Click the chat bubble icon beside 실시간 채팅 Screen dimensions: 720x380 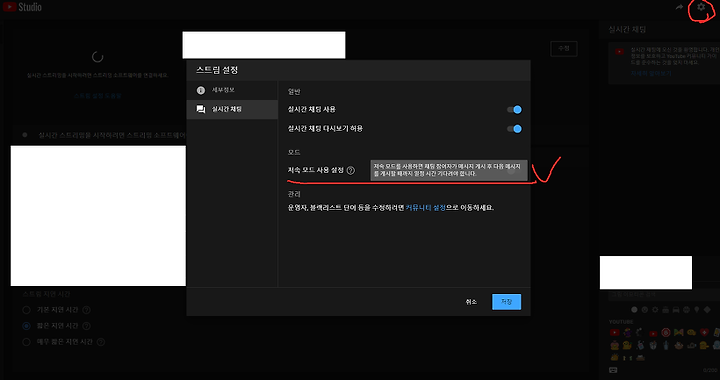click(201, 109)
